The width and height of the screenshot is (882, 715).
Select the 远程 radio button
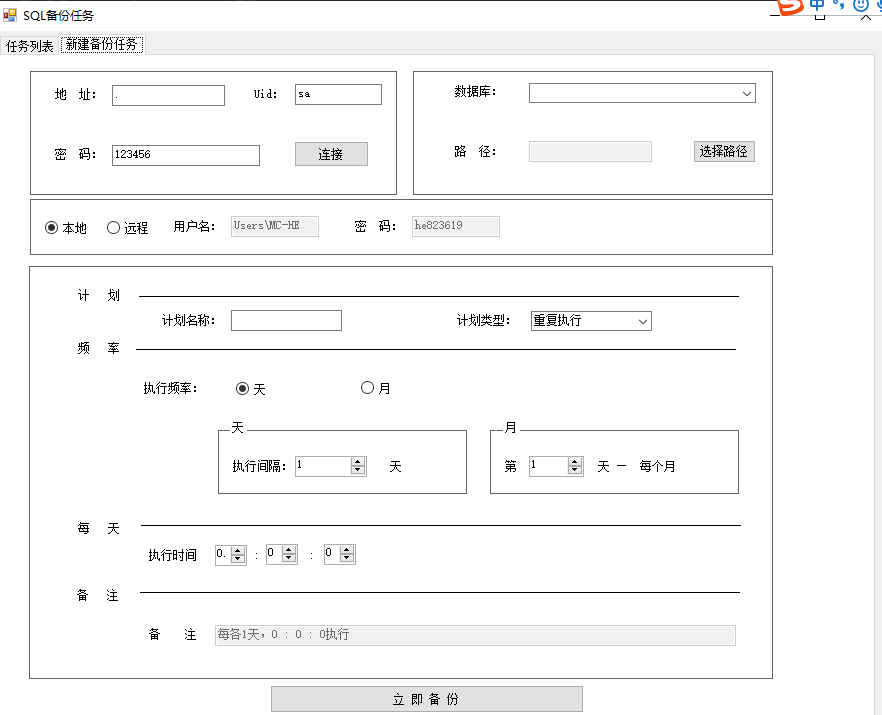[128, 228]
